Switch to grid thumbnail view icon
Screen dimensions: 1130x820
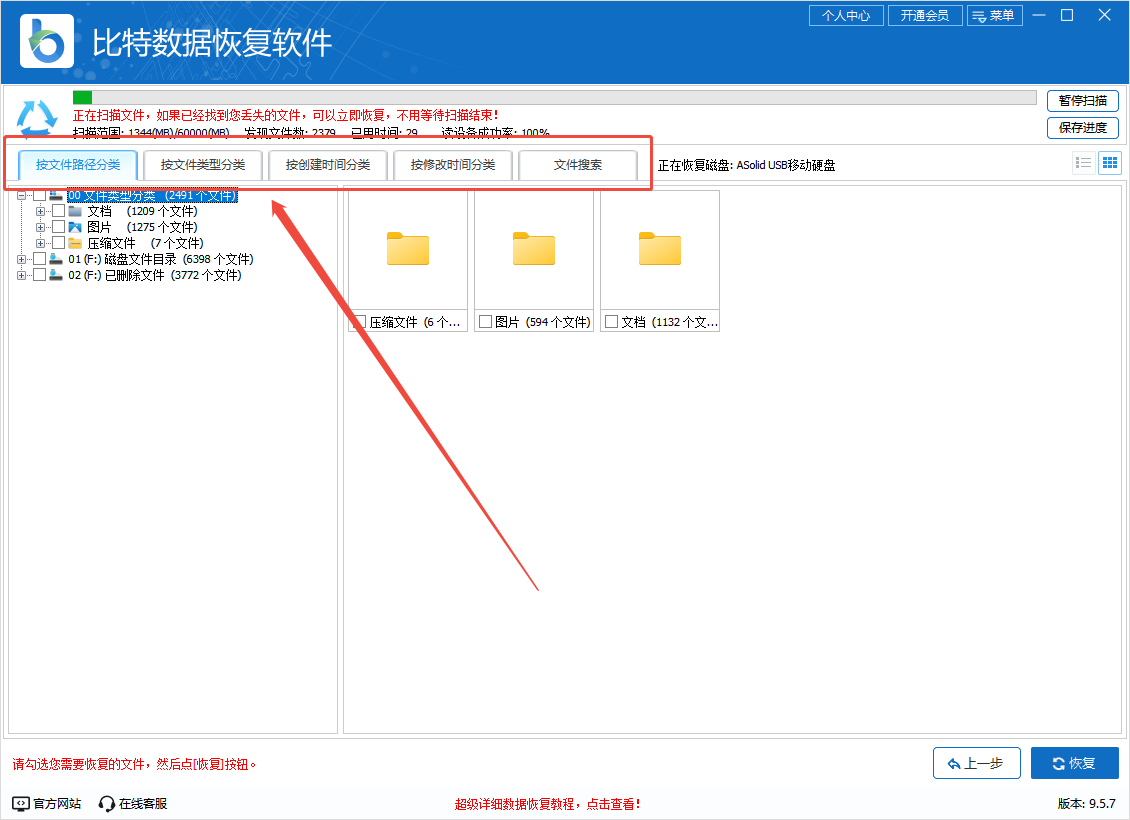pyautogui.click(x=1110, y=163)
